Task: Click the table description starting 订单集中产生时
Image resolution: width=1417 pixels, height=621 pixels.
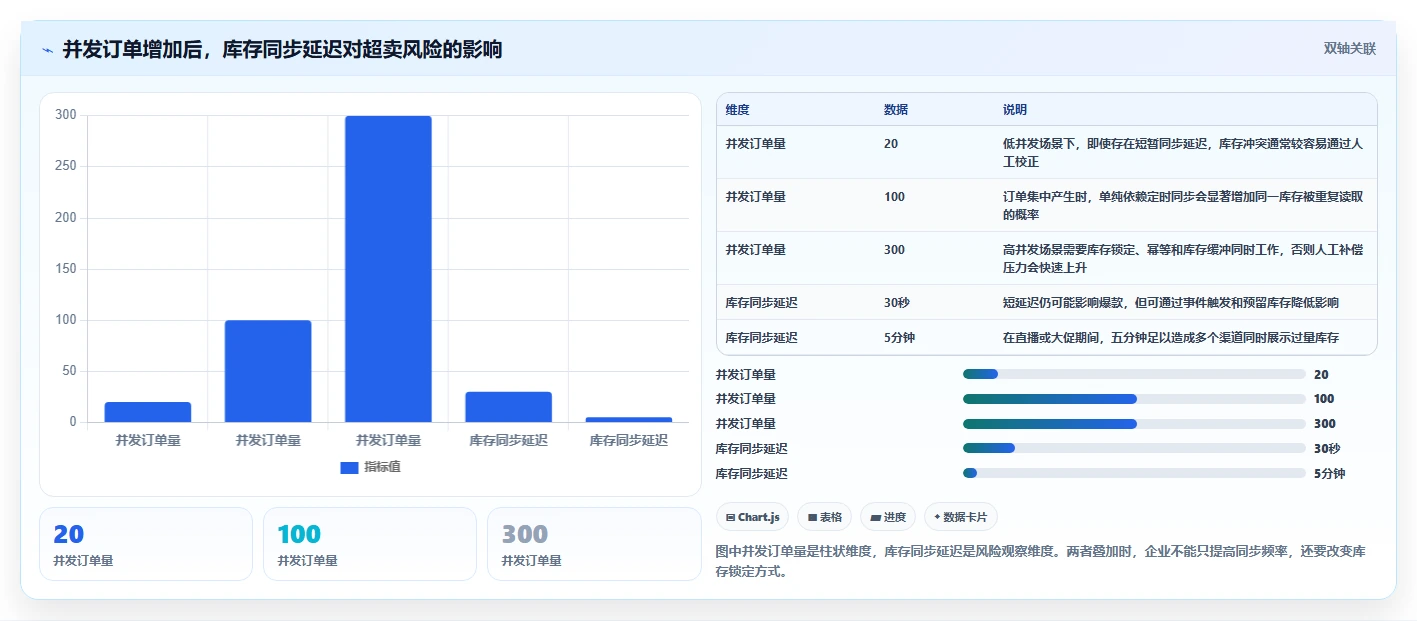Action: (x=1183, y=205)
